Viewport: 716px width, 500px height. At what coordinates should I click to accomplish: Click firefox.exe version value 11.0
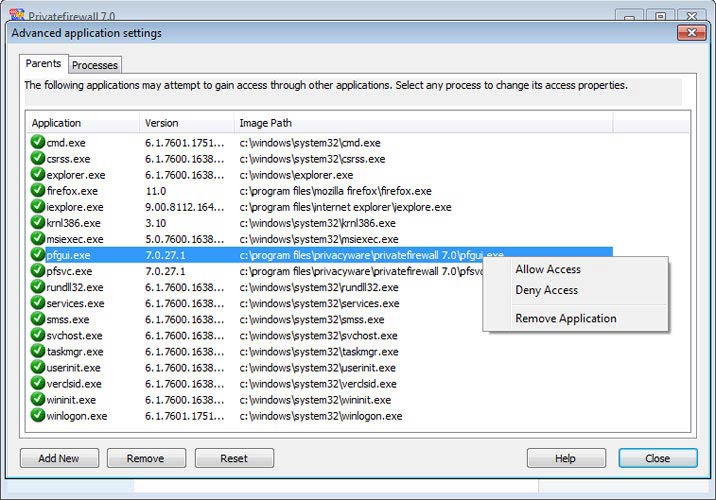coord(156,191)
